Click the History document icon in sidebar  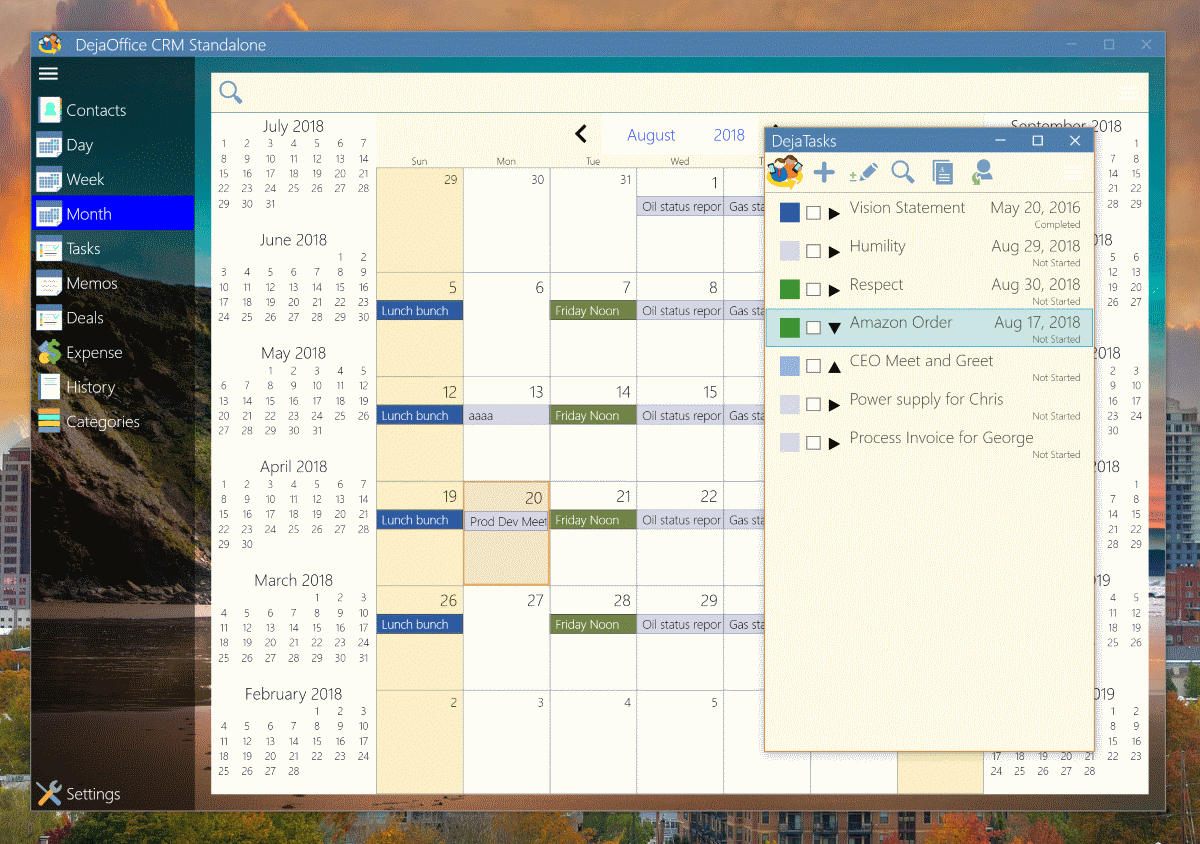[49, 387]
